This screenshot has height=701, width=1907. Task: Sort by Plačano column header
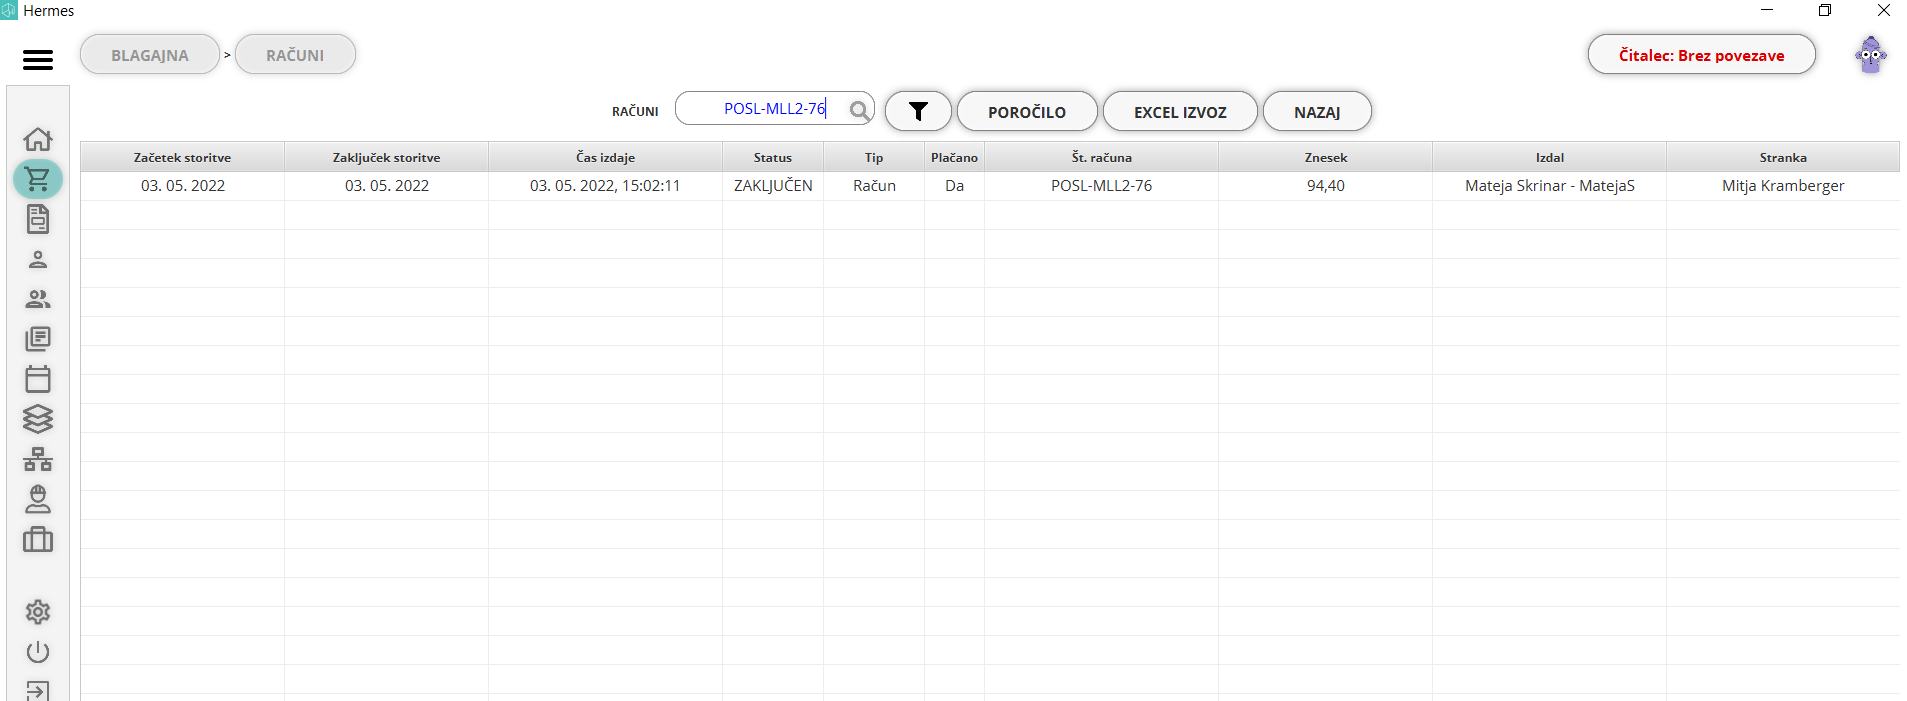(954, 157)
